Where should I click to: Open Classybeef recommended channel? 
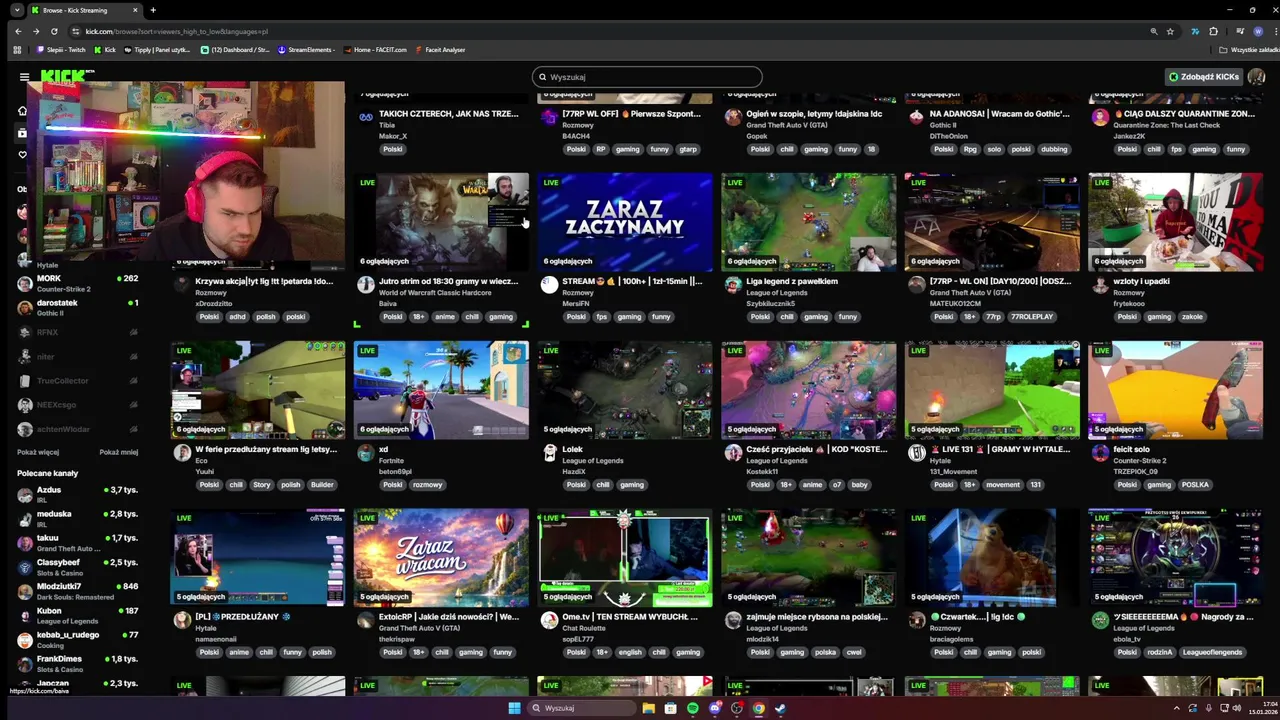coord(78,567)
